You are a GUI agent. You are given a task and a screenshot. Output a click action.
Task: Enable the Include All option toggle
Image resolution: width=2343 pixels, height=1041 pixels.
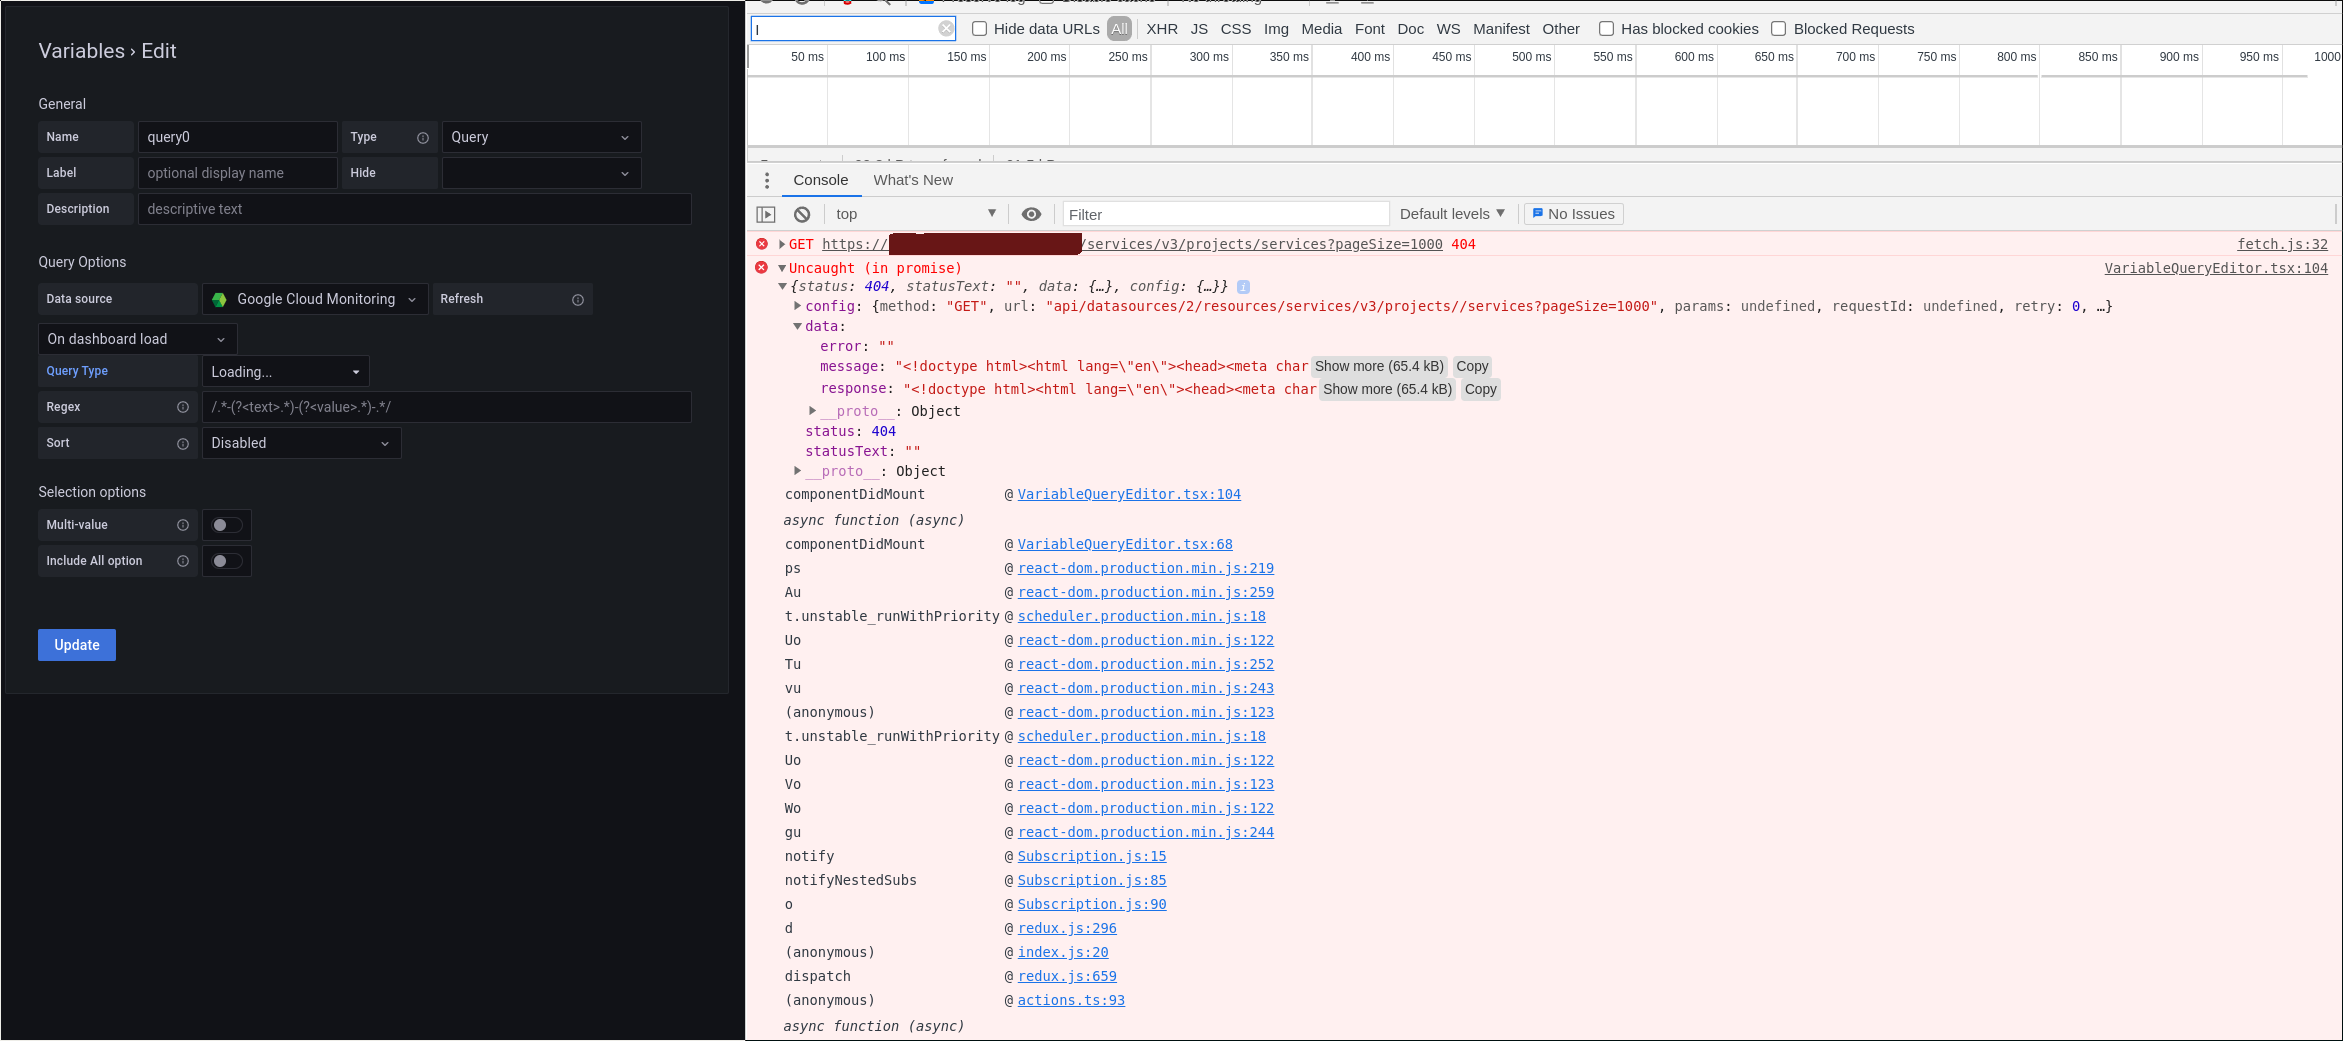pos(227,560)
